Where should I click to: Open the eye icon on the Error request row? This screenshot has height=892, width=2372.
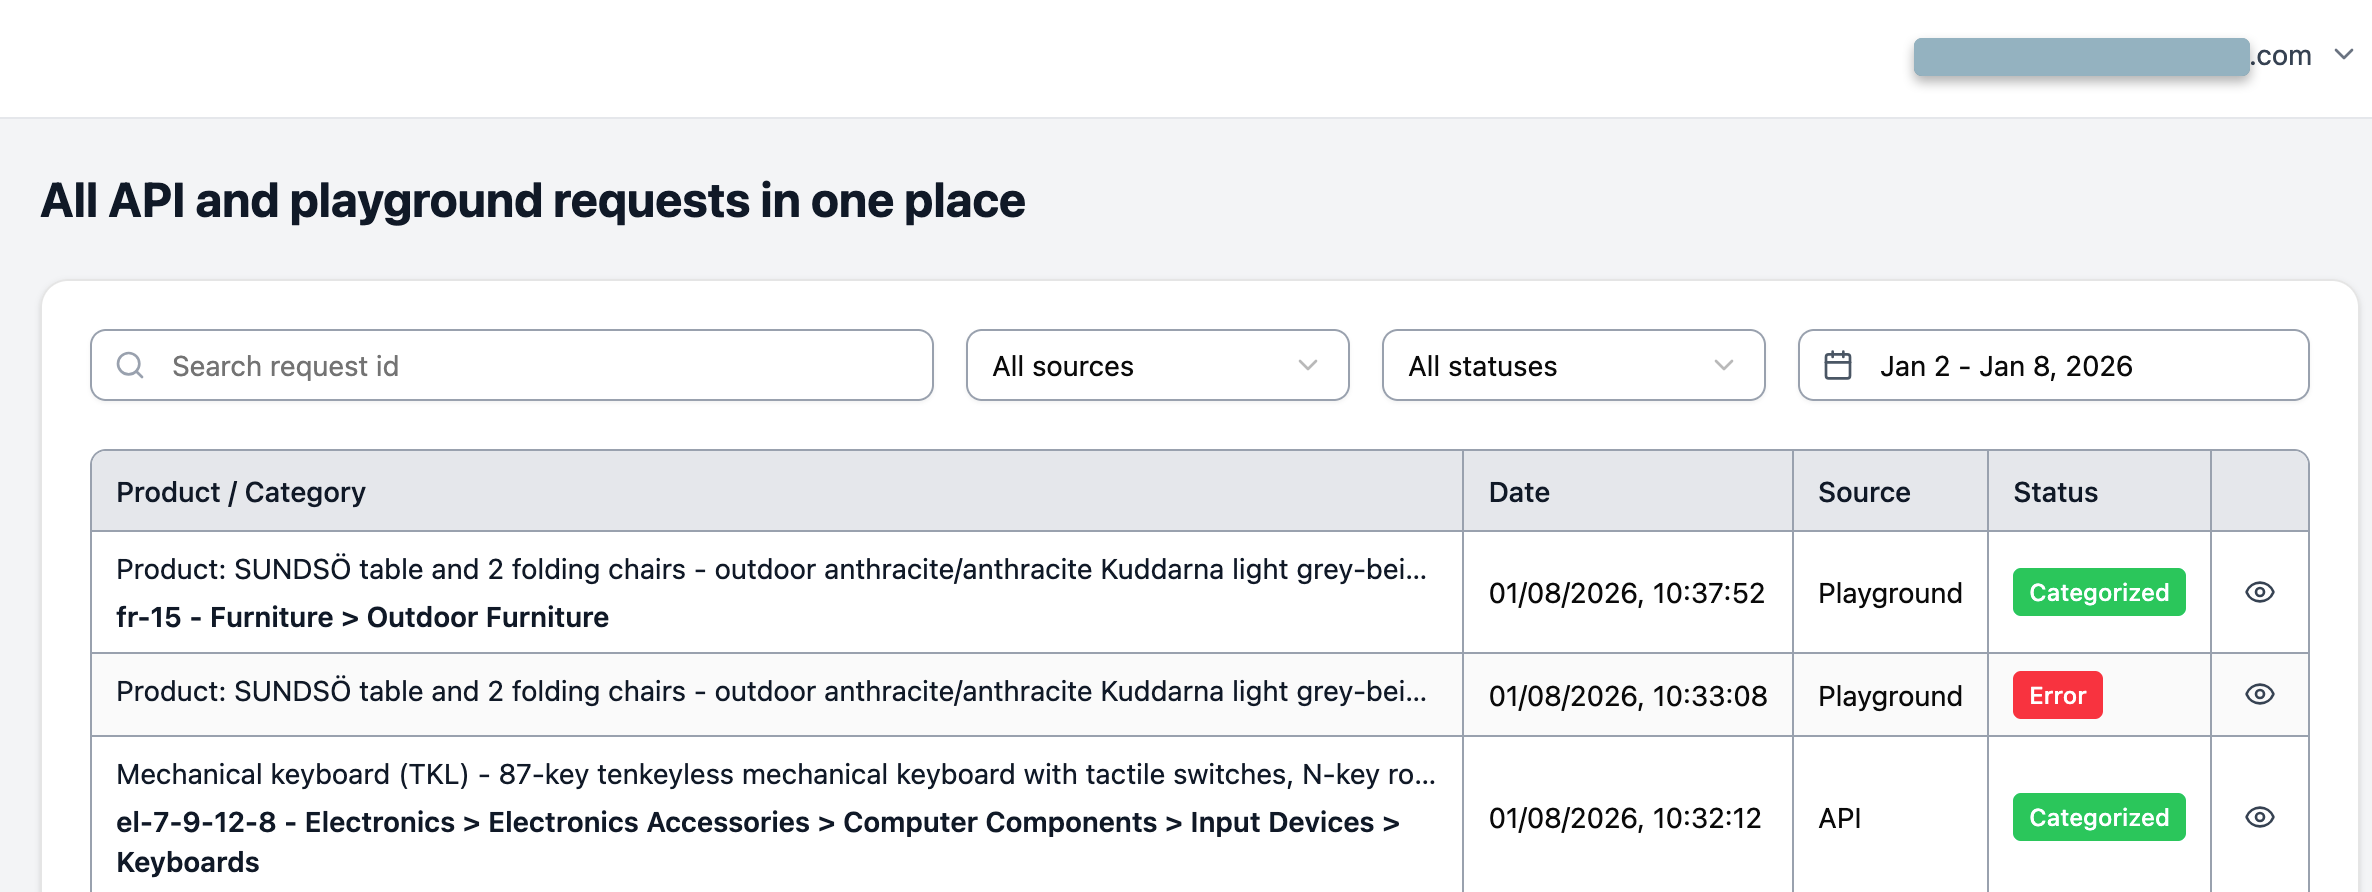[x=2259, y=694]
